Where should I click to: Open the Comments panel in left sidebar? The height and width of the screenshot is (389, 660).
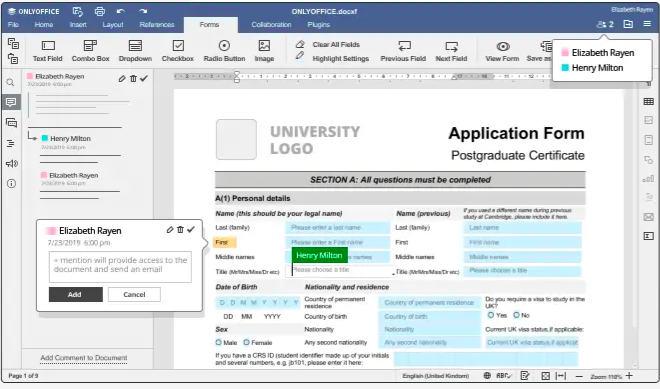[11, 102]
